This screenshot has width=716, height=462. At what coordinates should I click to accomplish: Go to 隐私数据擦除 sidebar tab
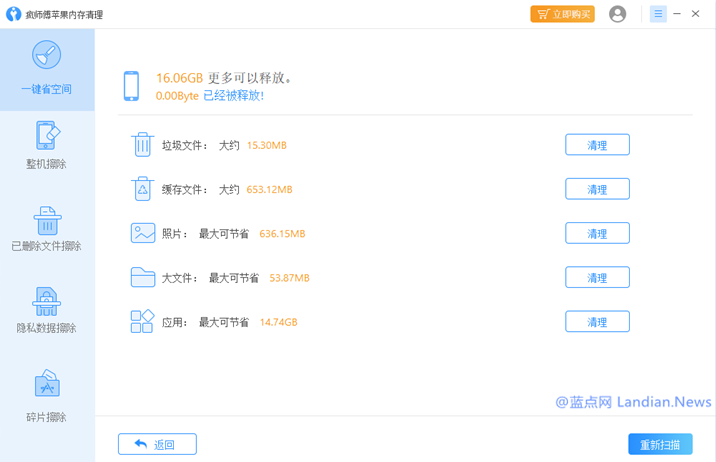[x=47, y=310]
